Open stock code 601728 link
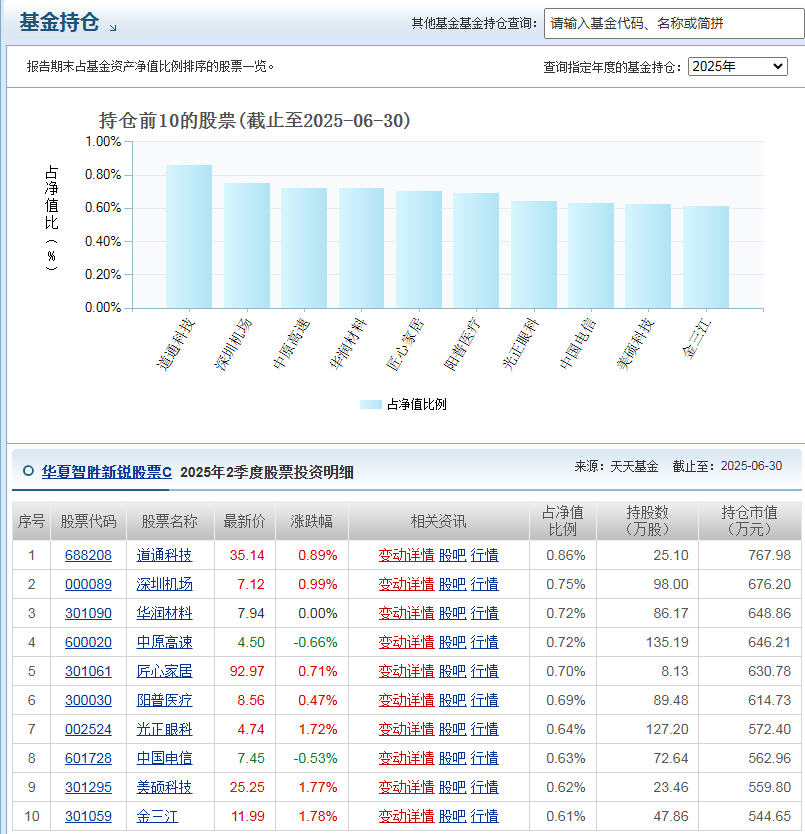Image resolution: width=805 pixels, height=834 pixels. pos(88,758)
